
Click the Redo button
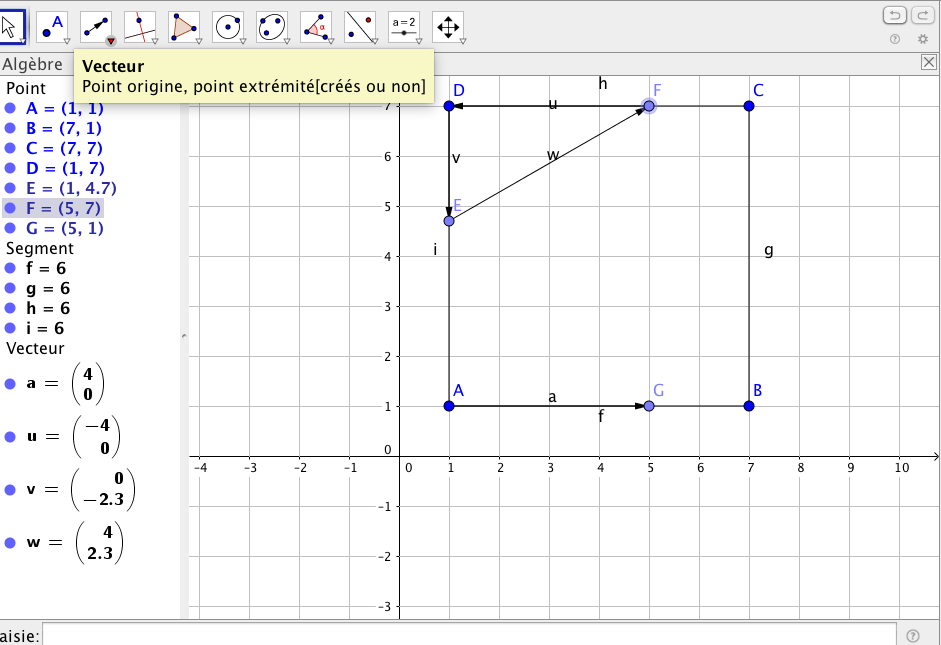tap(921, 15)
